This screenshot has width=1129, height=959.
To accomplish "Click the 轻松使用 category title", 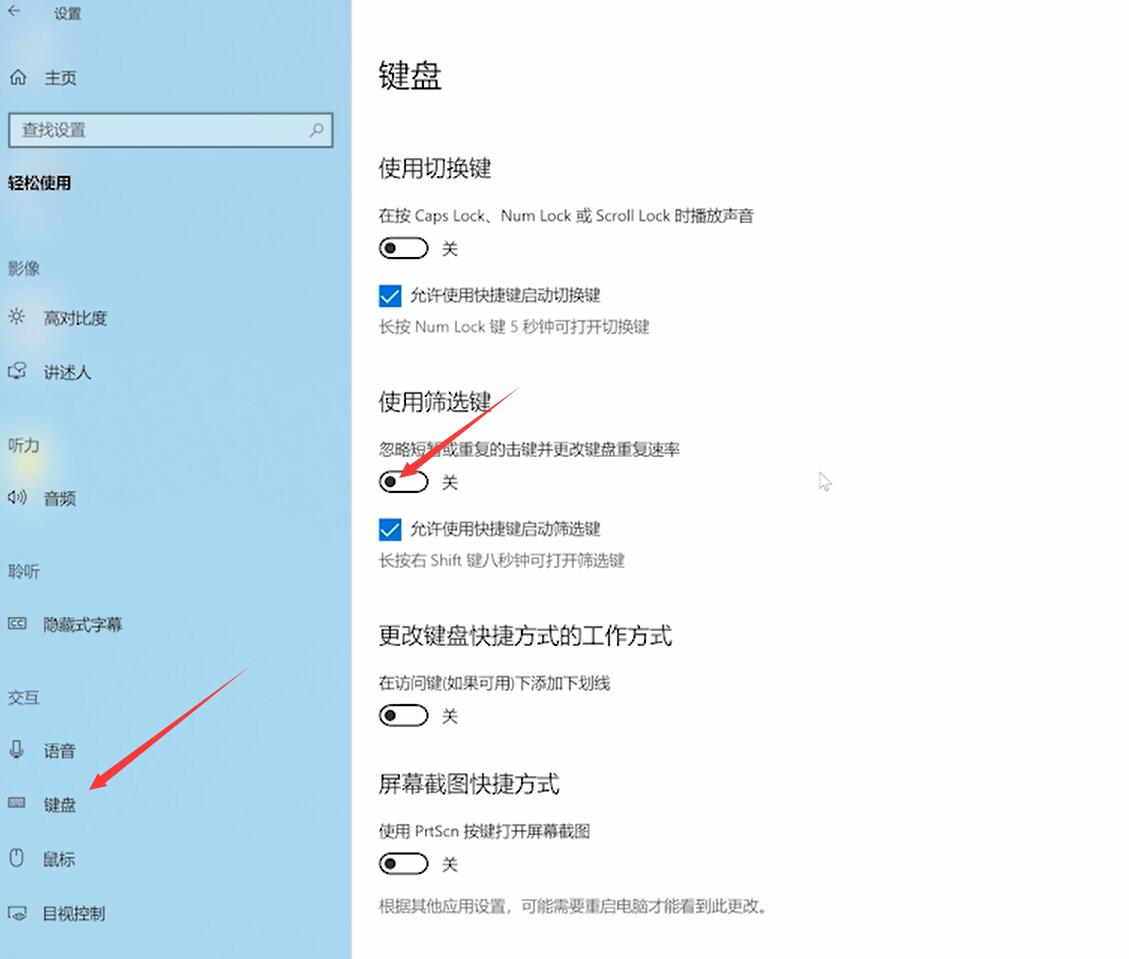I will [x=40, y=183].
